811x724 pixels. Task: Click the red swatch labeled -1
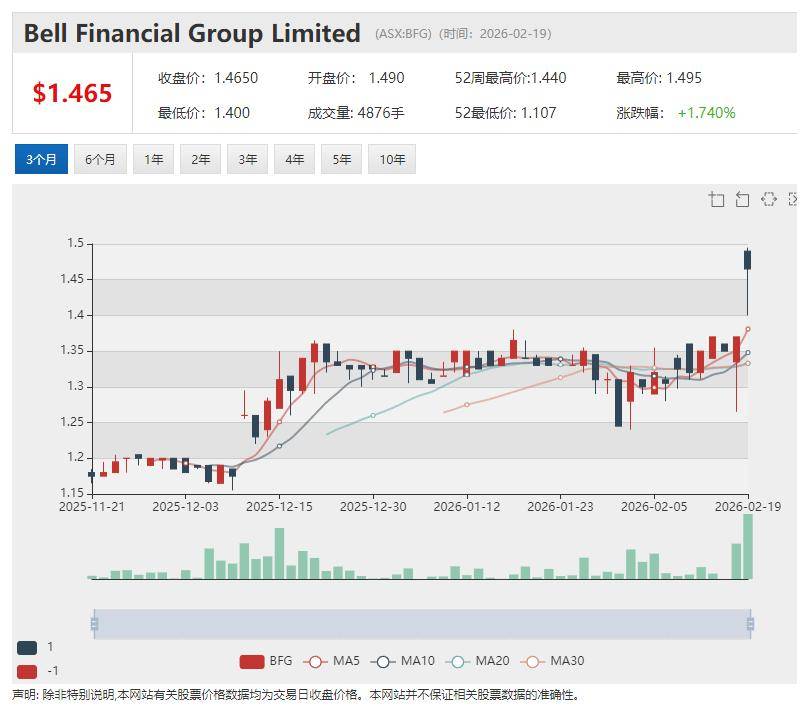tap(27, 671)
